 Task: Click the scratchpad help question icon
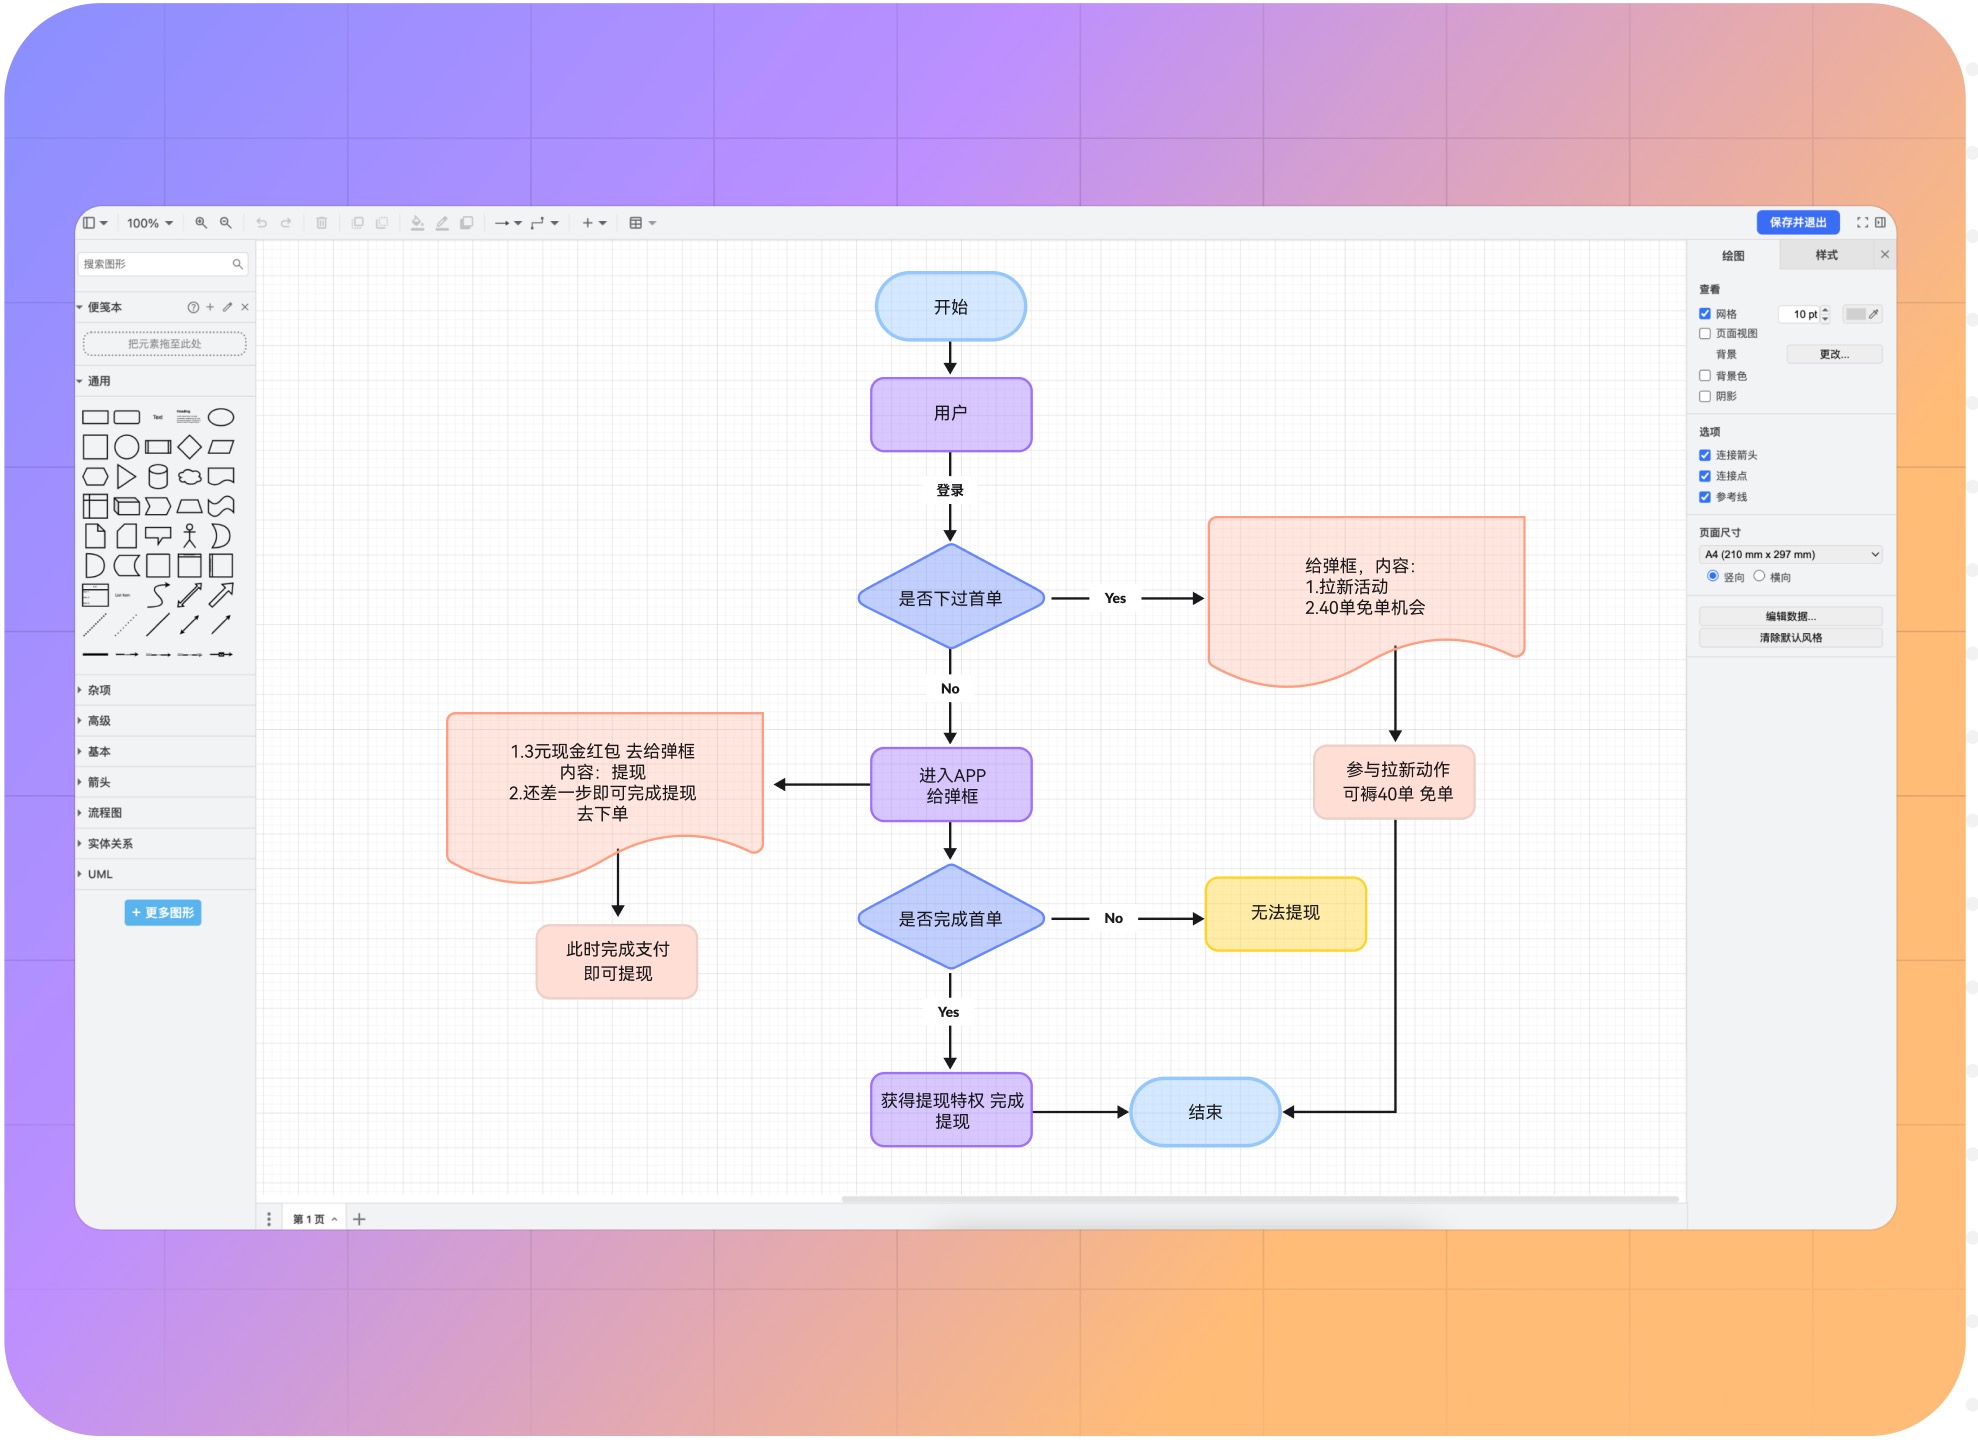coord(193,307)
